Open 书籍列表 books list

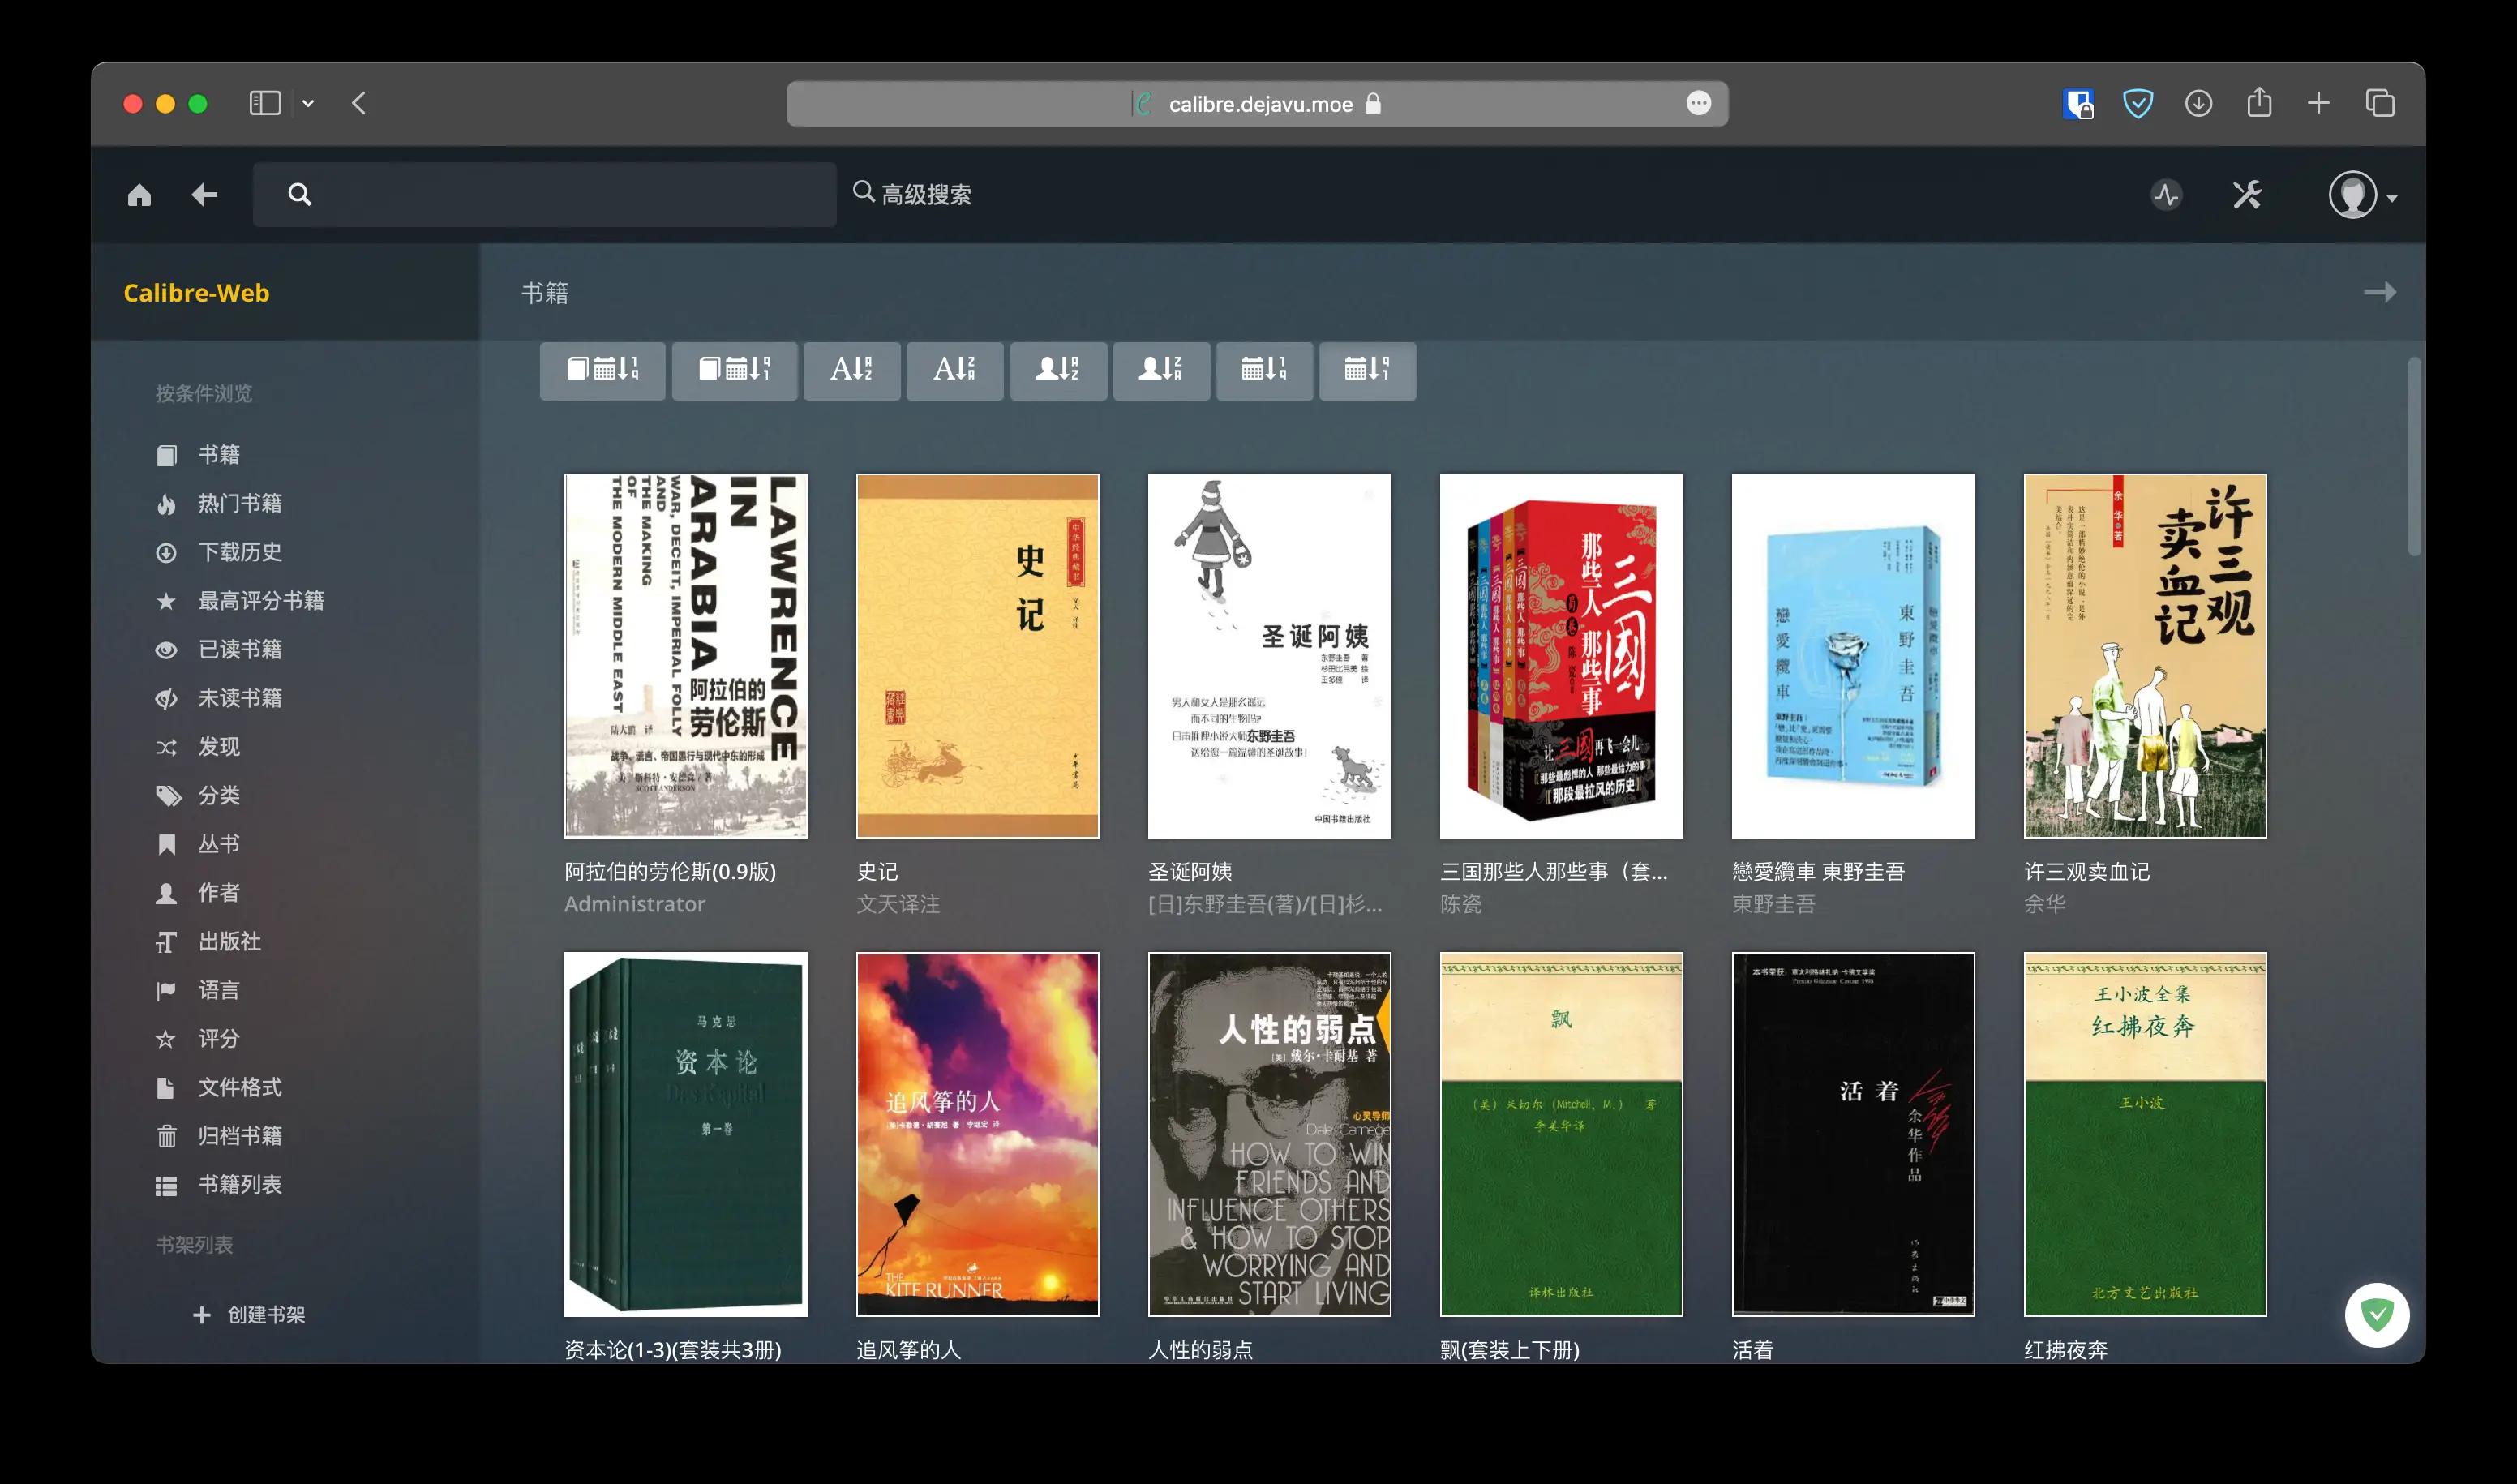point(219,1185)
